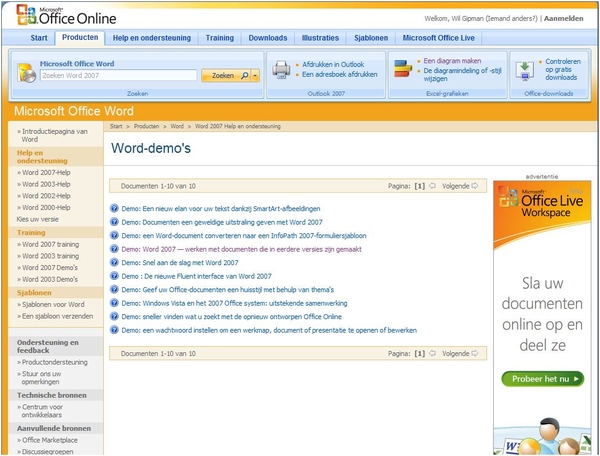Click the Office Online logo
This screenshot has height=456, width=600.
coord(66,15)
